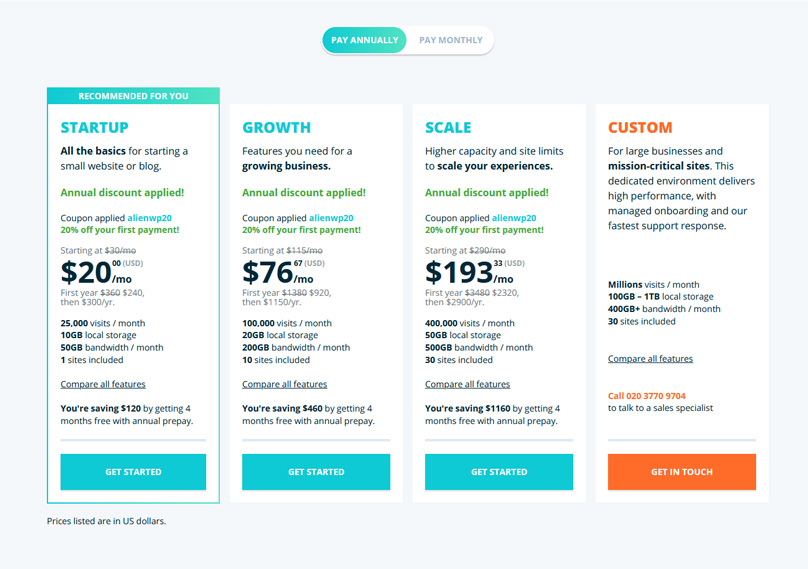Click Get Started on the Scale plan
The image size is (808, 569).
499,472
